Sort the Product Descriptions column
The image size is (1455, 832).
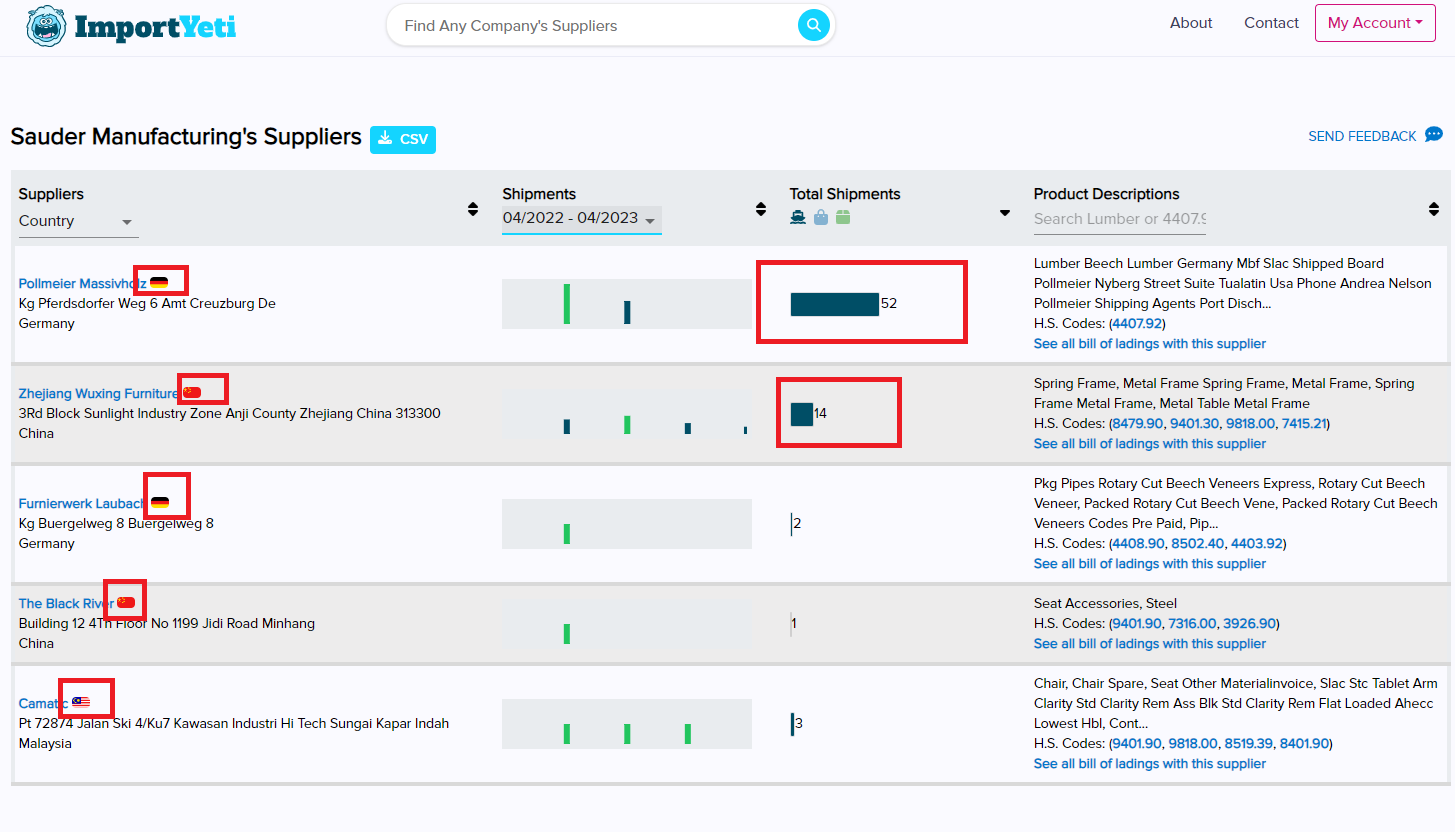[x=1434, y=209]
